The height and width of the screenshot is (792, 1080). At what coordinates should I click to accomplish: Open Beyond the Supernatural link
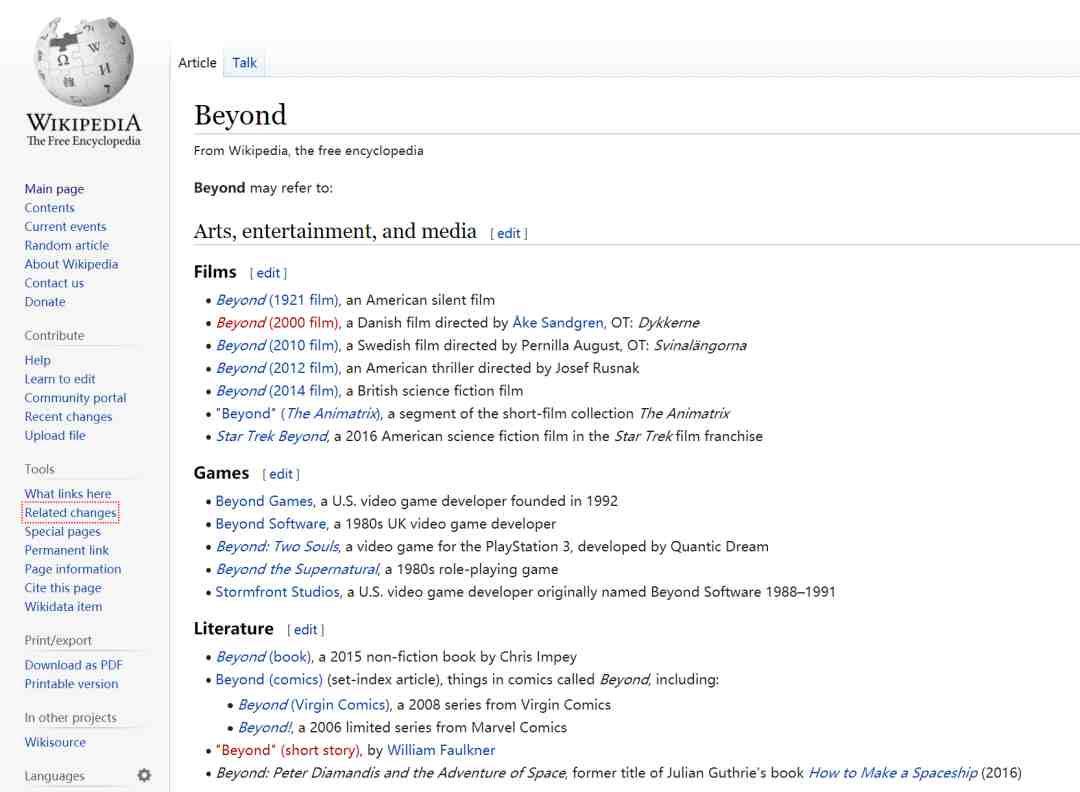298,570
